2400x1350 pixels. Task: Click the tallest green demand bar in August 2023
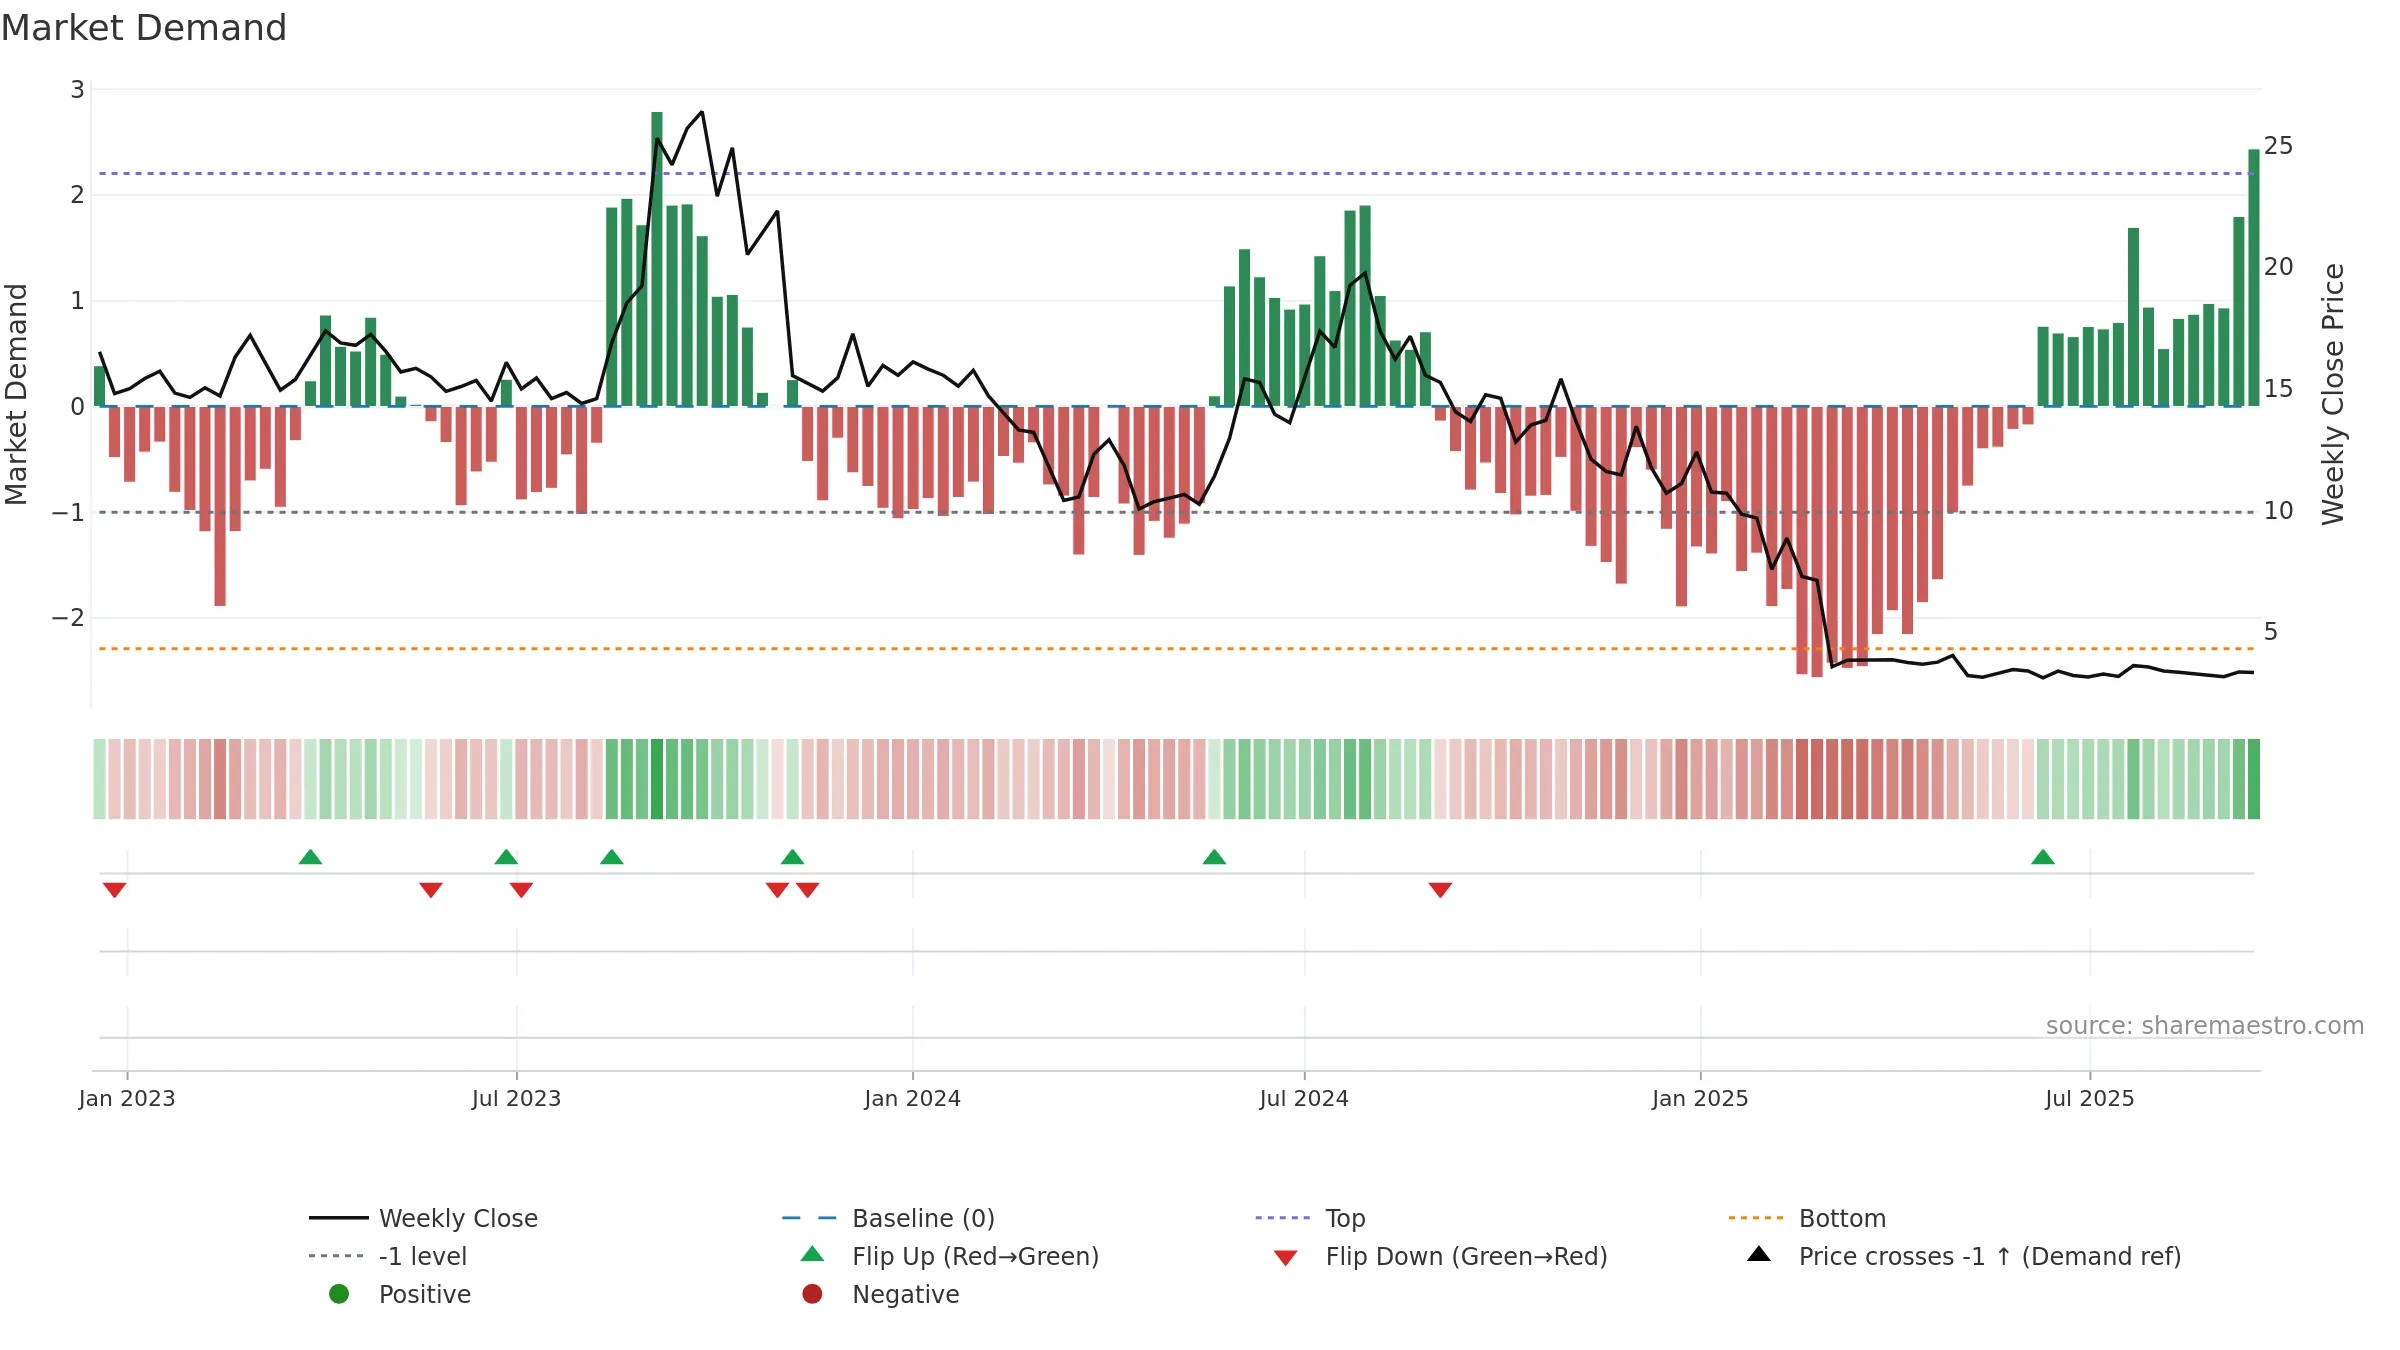657,259
